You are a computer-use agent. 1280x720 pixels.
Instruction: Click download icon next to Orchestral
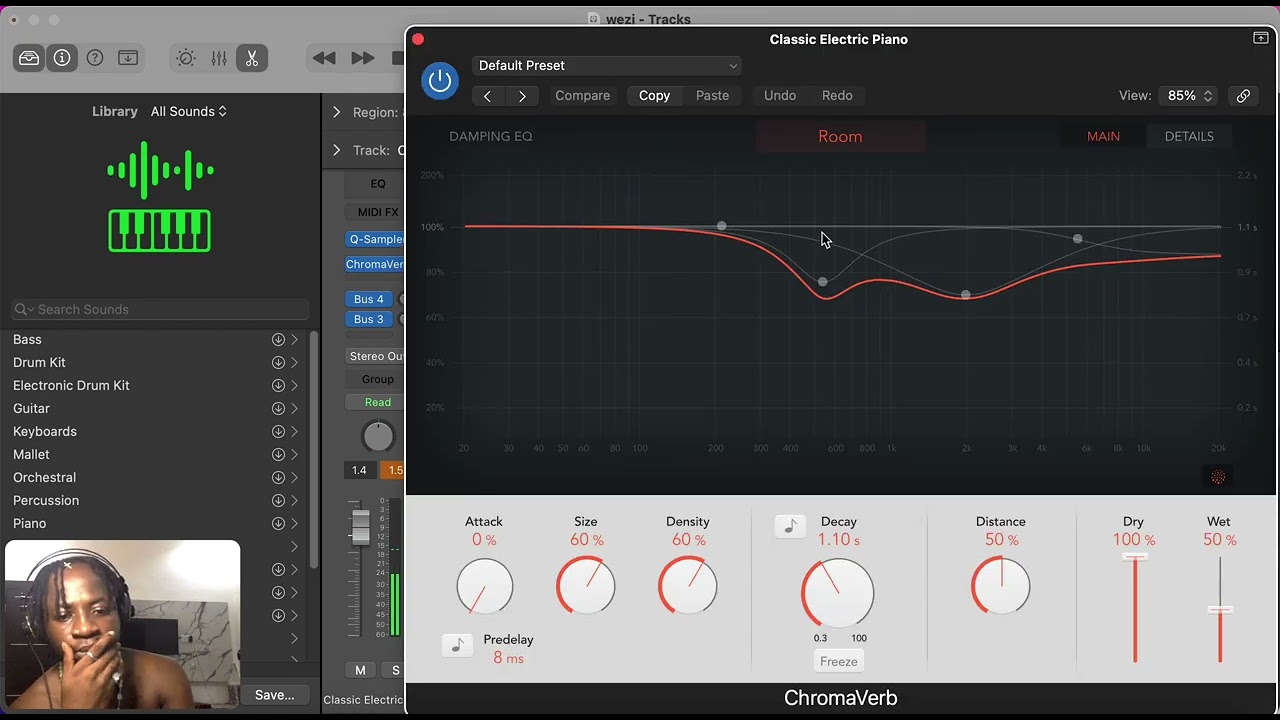(x=278, y=478)
